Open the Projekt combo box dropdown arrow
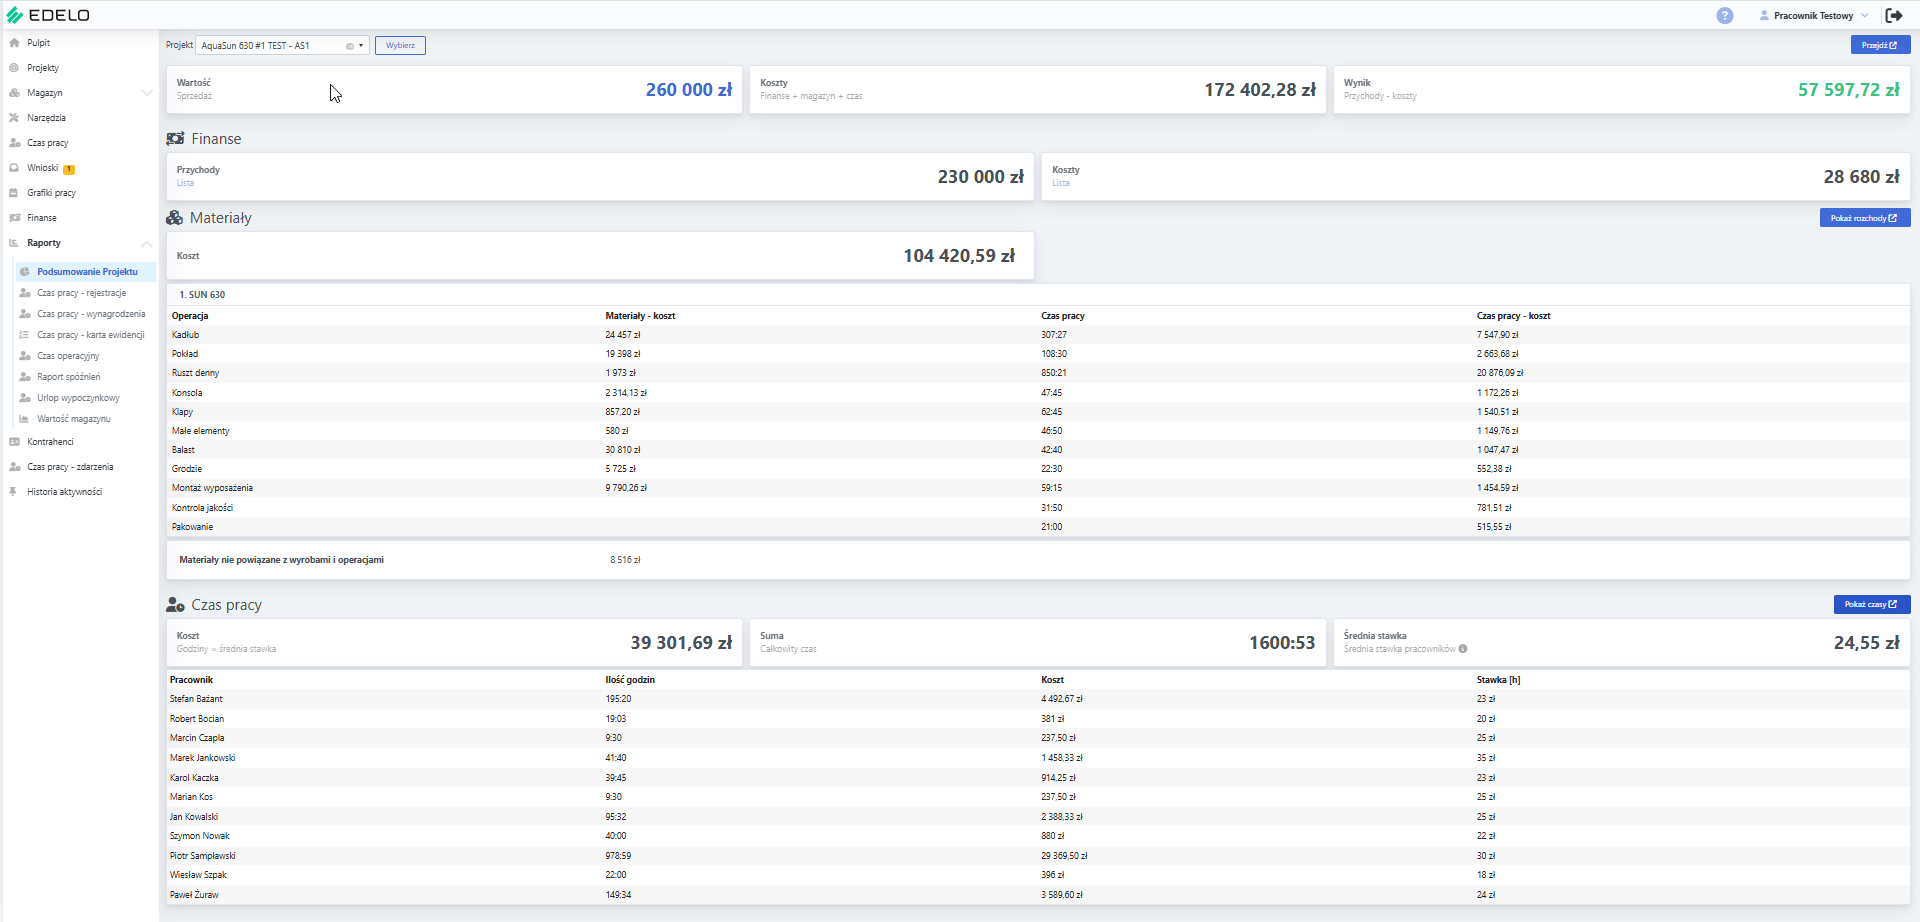This screenshot has width=1920, height=922. (361, 46)
